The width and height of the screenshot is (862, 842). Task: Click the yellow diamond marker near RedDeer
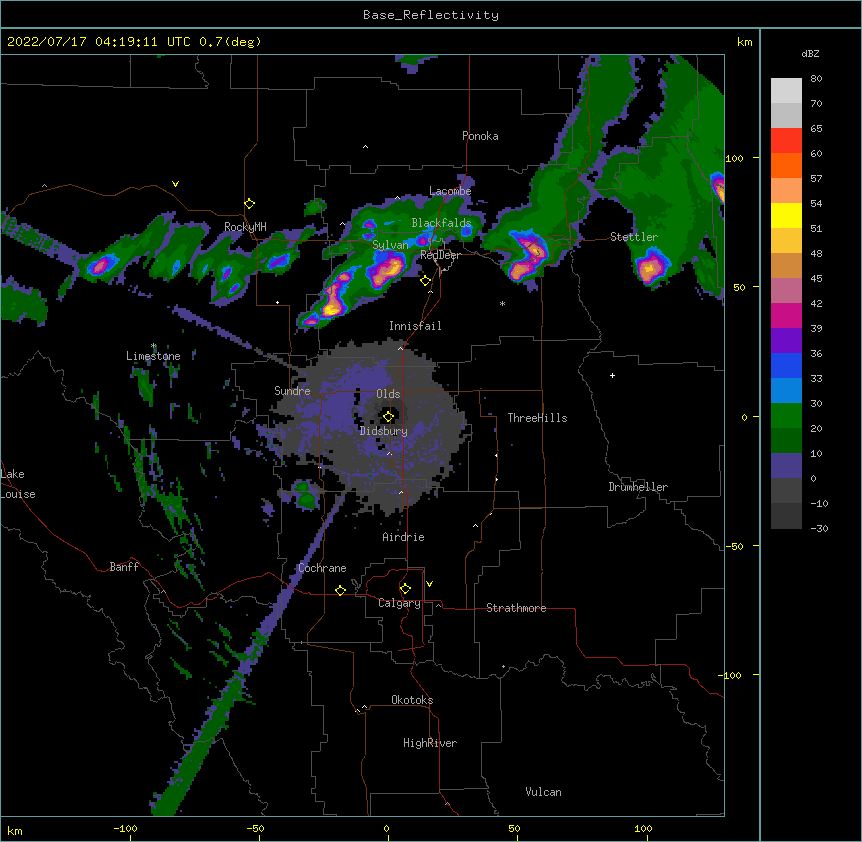[x=425, y=281]
